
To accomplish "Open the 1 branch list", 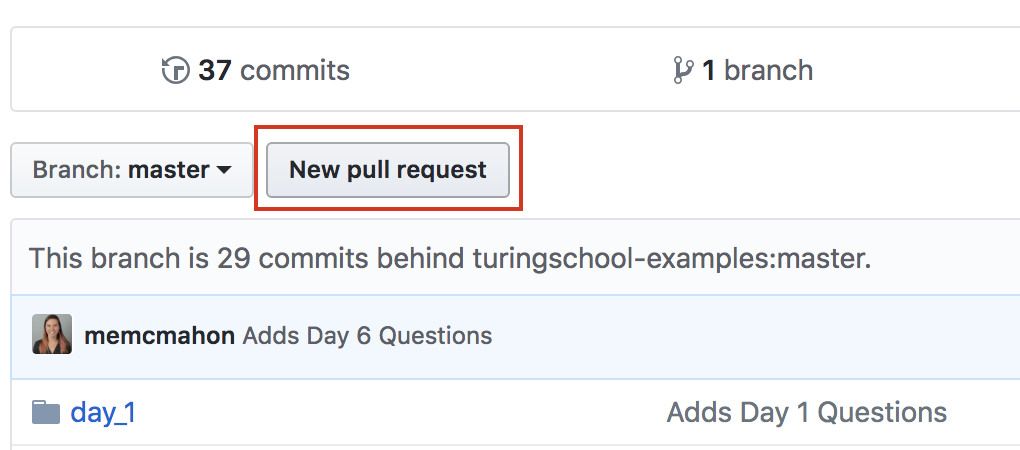I will tap(744, 71).
